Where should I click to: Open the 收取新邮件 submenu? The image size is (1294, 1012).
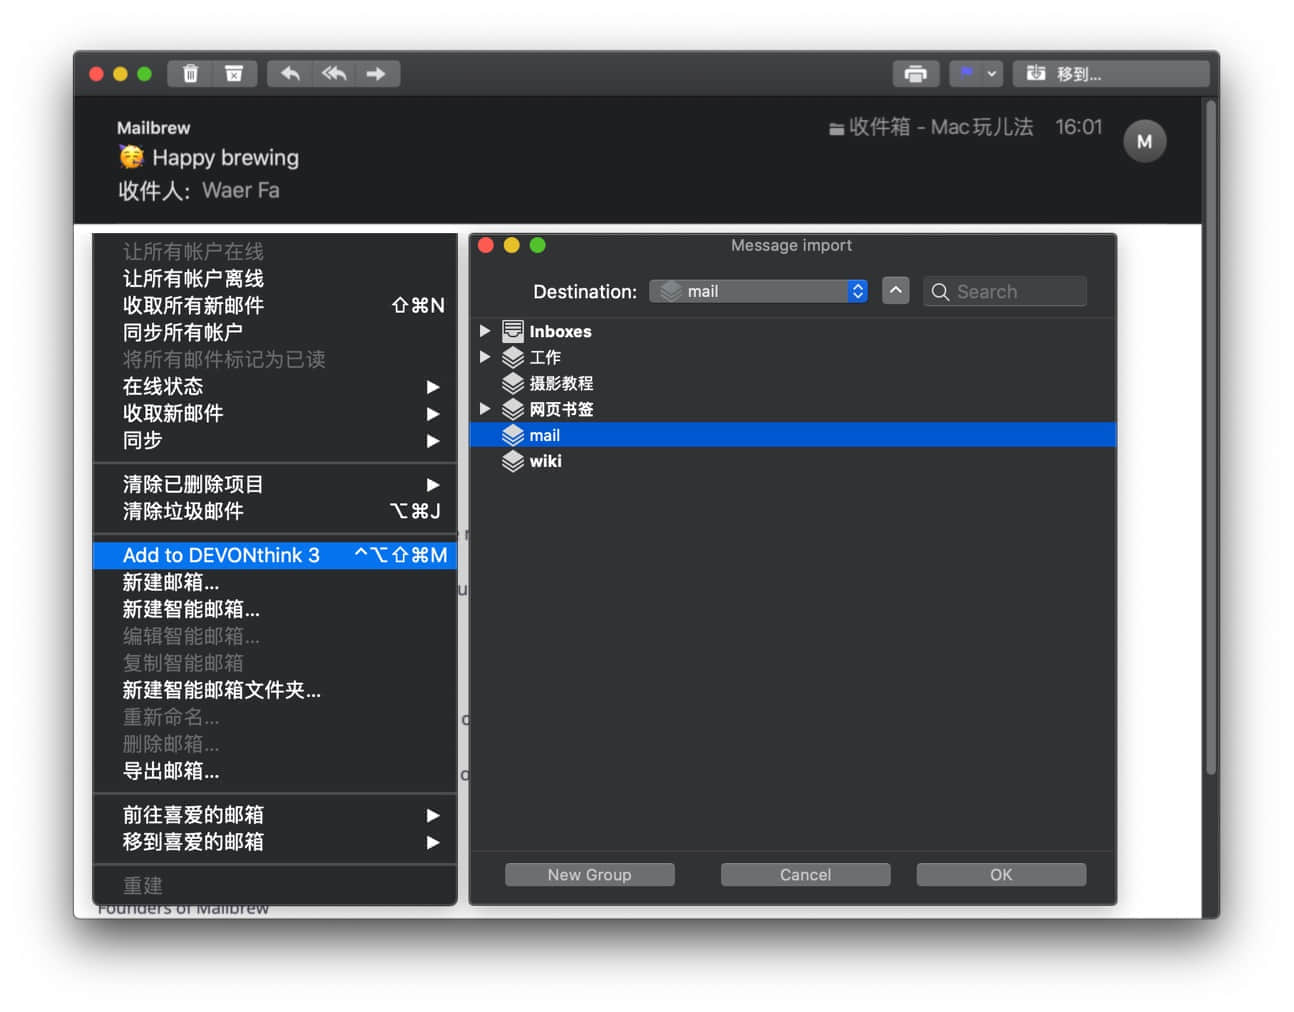point(275,414)
